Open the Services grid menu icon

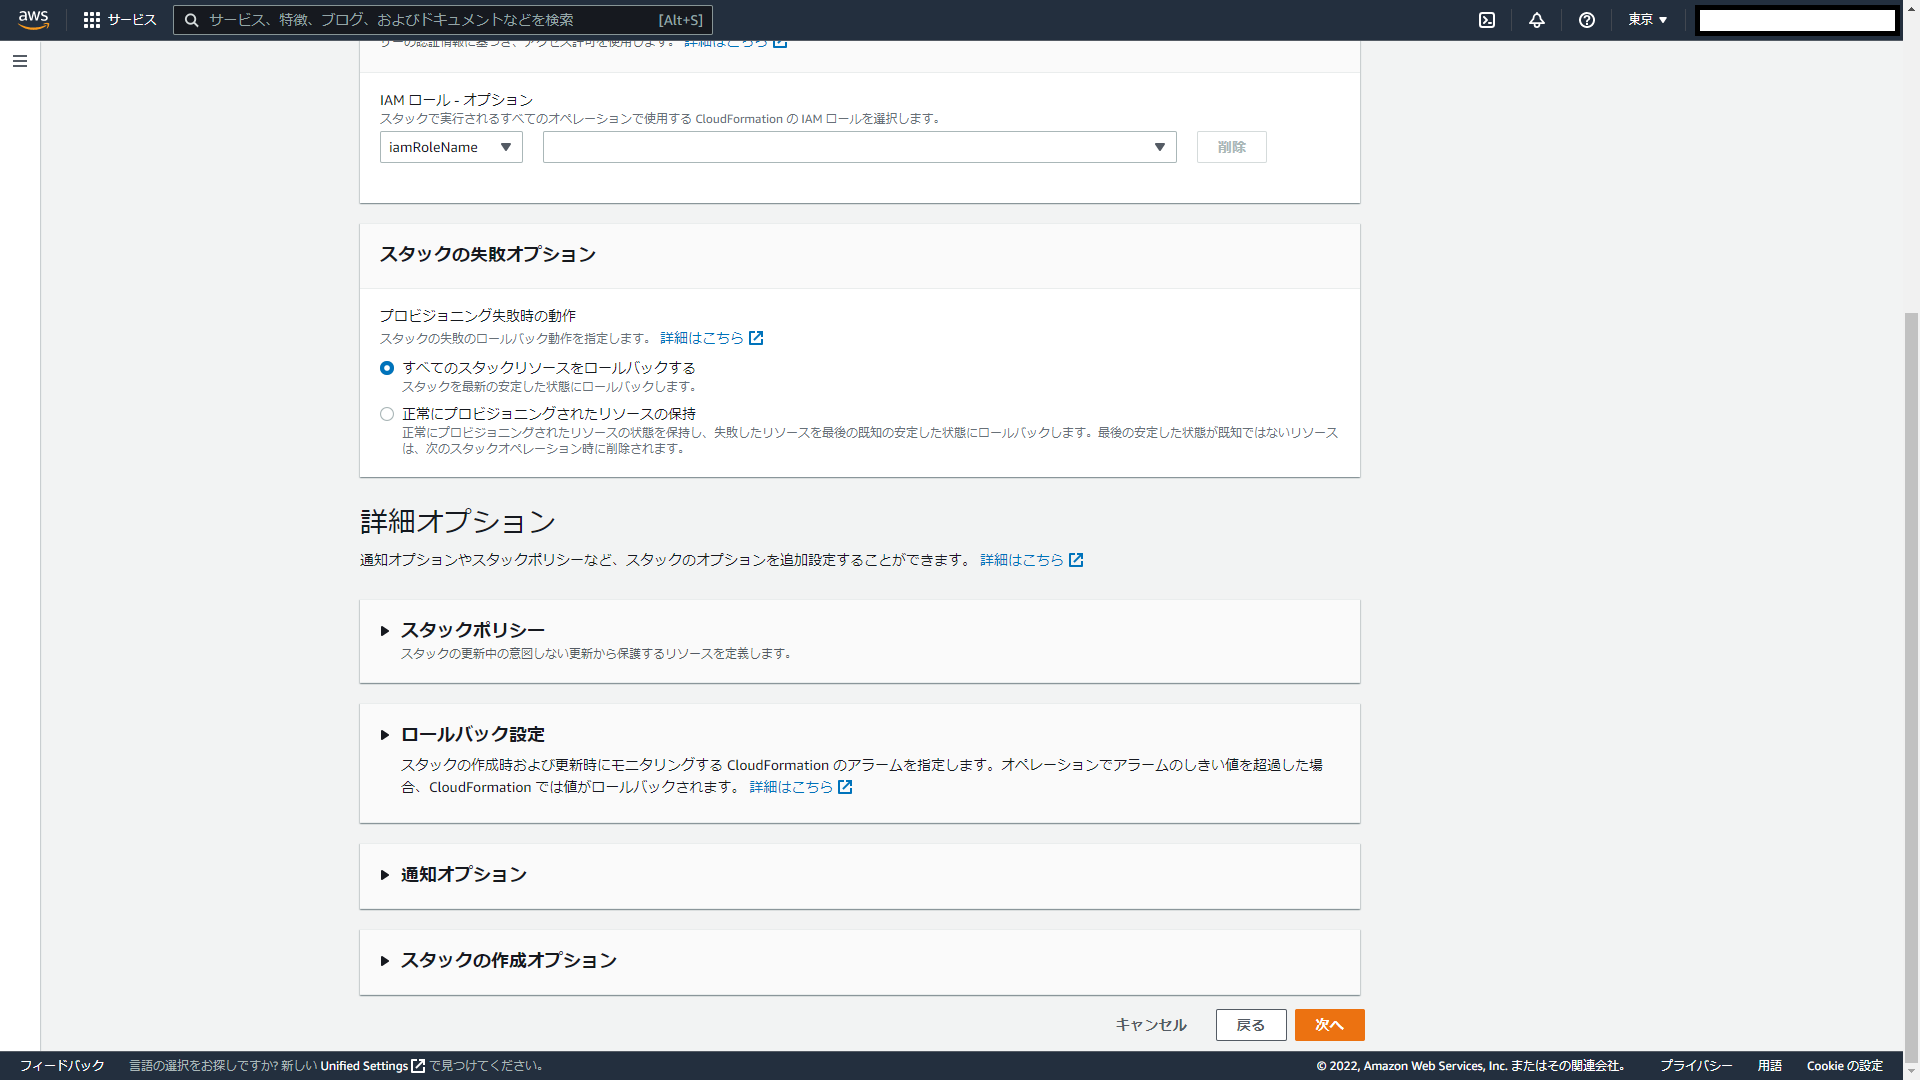(92, 20)
